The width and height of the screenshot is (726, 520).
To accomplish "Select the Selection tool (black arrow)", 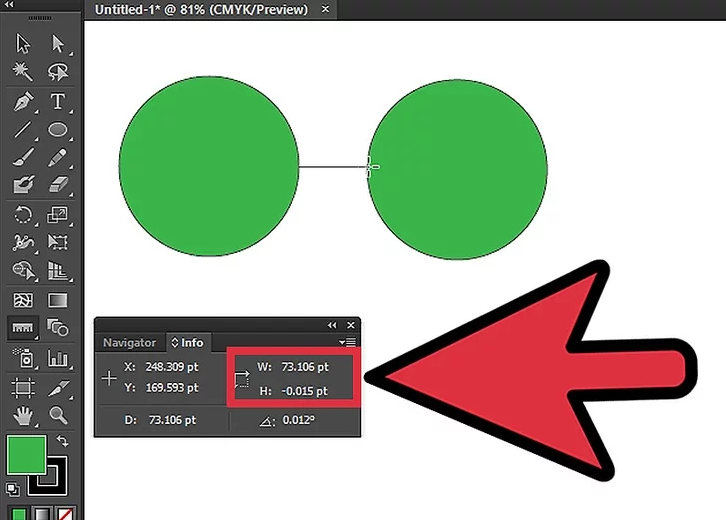I will coord(23,44).
